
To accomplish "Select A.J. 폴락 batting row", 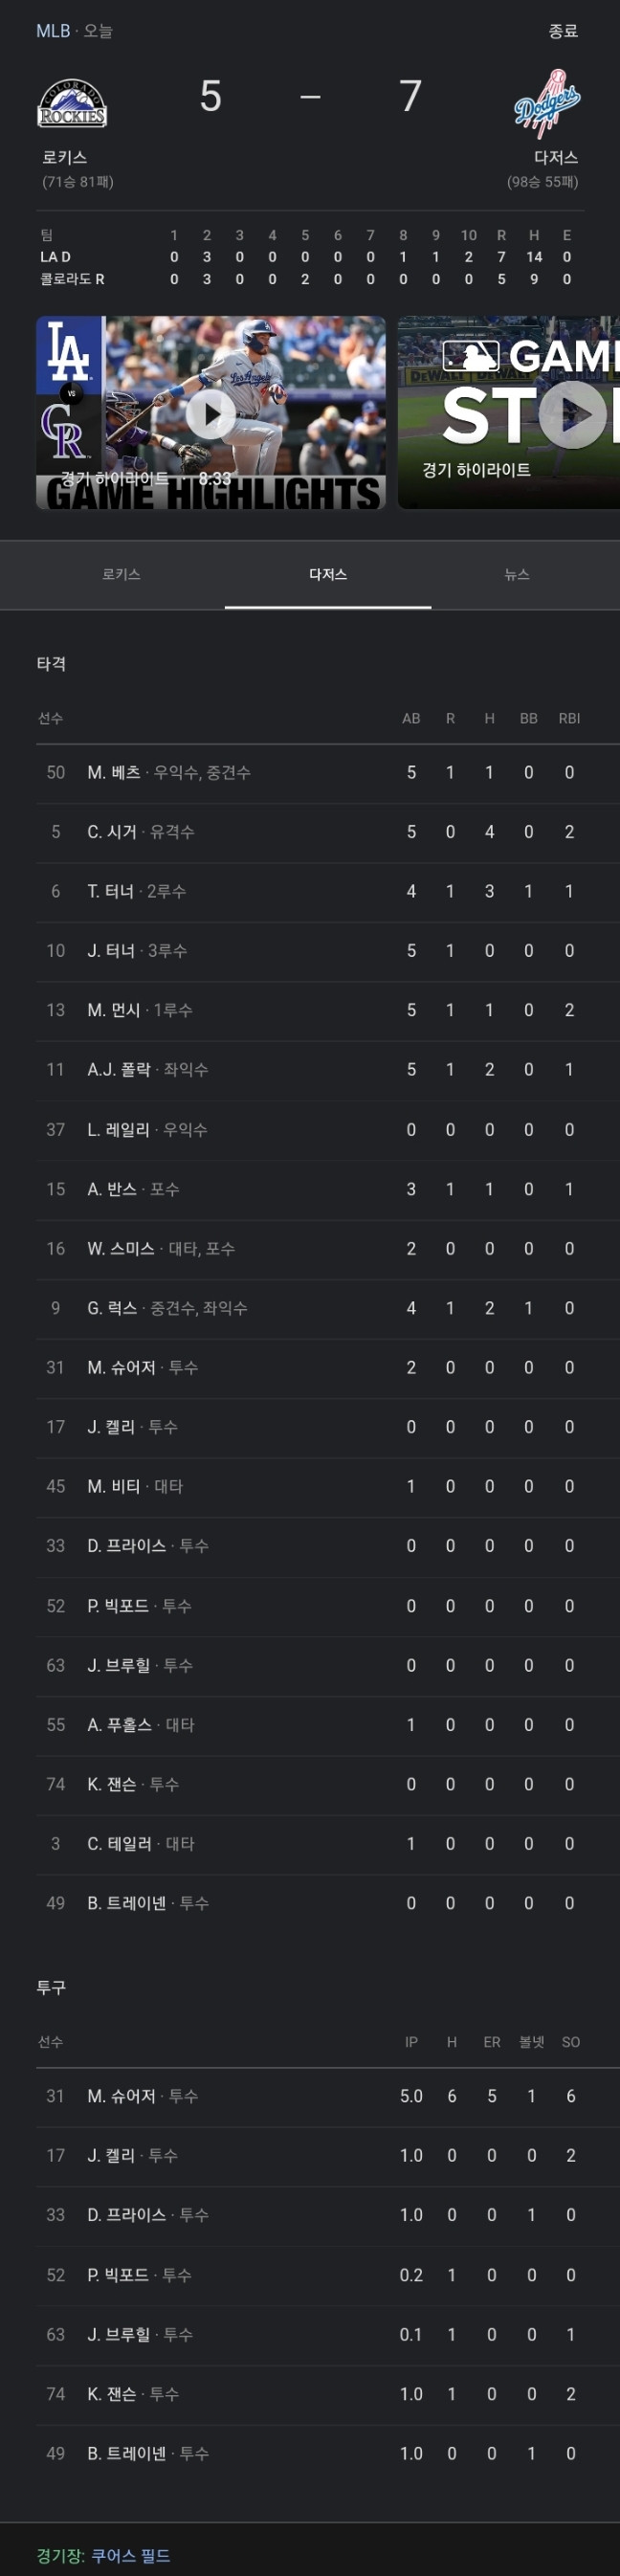I will point(310,1069).
